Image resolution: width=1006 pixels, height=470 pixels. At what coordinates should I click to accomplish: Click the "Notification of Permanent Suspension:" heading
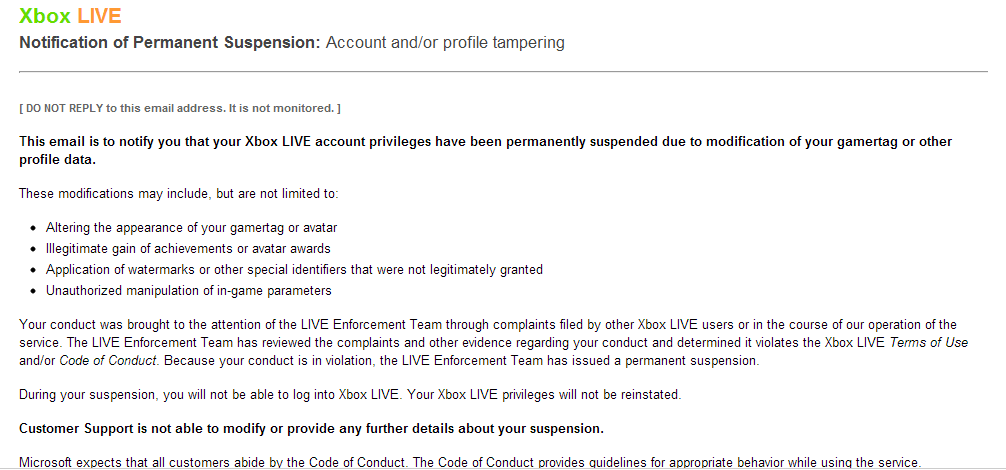pos(170,43)
